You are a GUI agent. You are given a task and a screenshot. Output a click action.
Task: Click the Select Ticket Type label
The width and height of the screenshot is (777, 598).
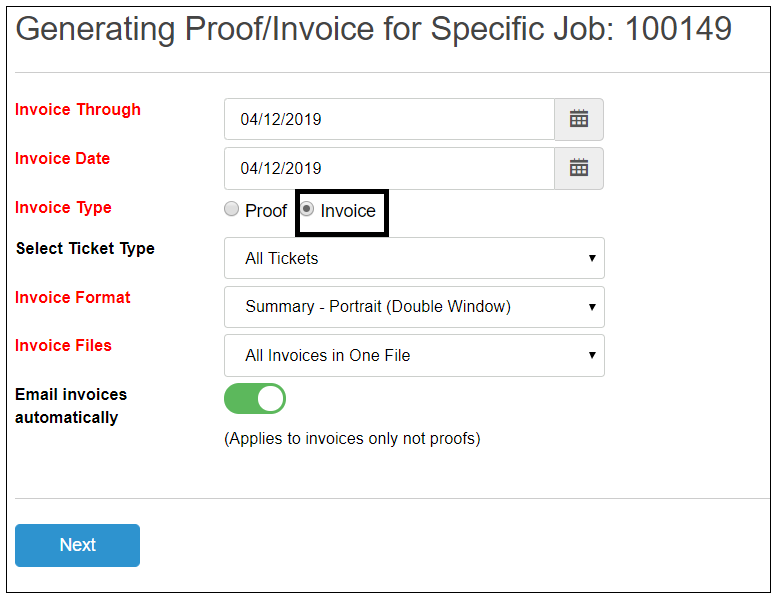pyautogui.click(x=85, y=248)
